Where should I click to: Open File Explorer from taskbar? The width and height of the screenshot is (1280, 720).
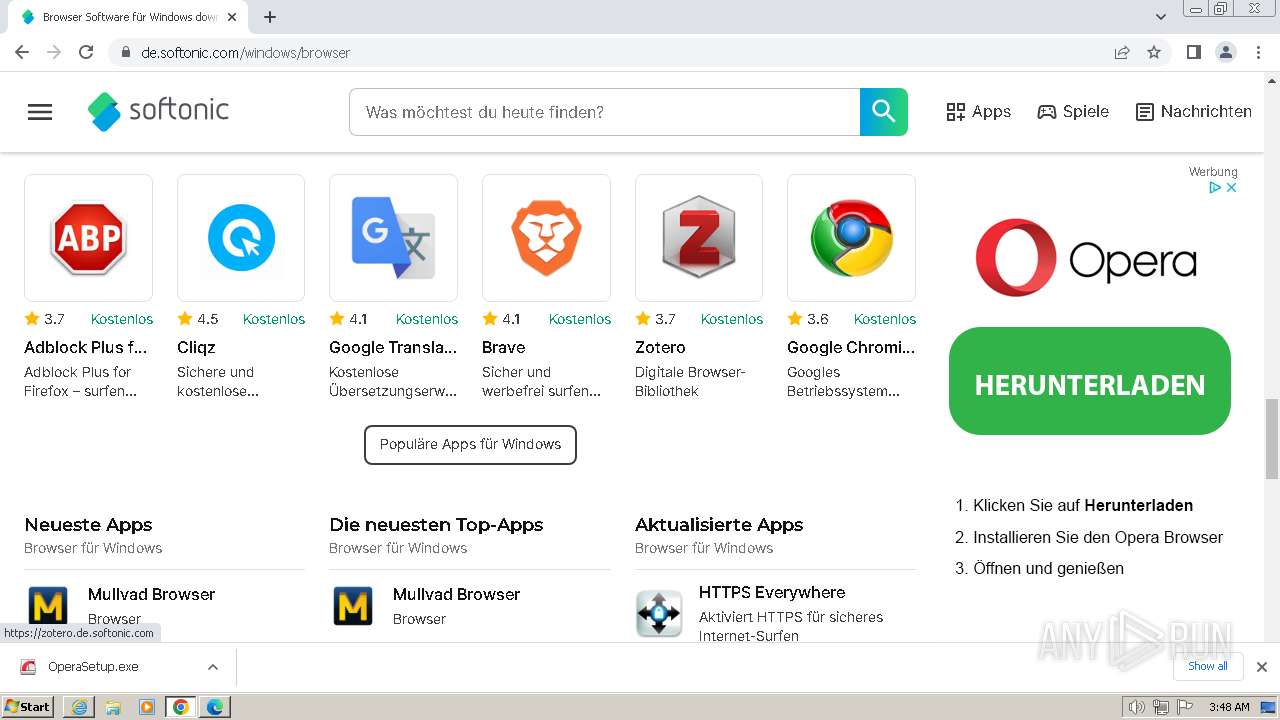113,707
